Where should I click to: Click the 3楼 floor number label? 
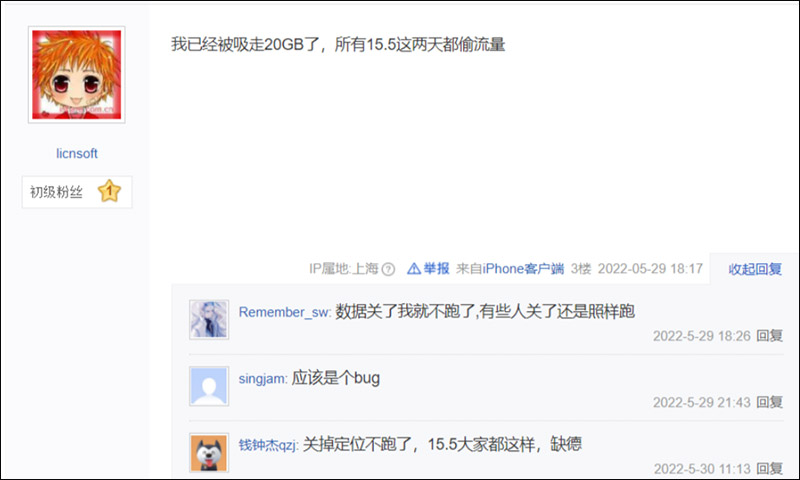pyautogui.click(x=581, y=268)
